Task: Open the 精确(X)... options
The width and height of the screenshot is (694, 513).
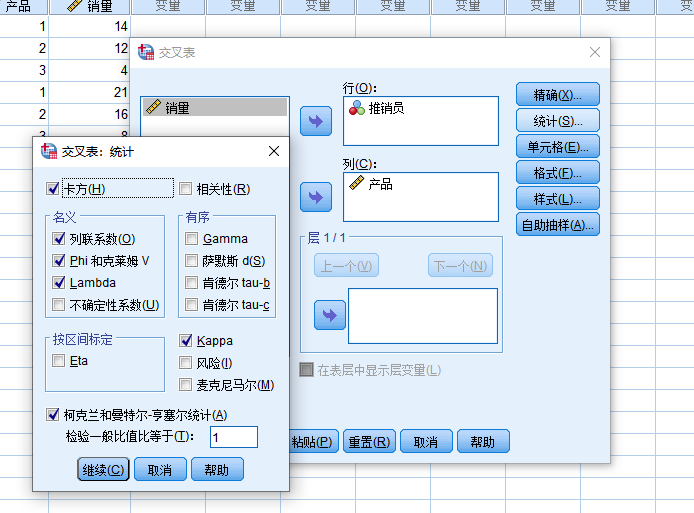Action: pyautogui.click(x=558, y=94)
